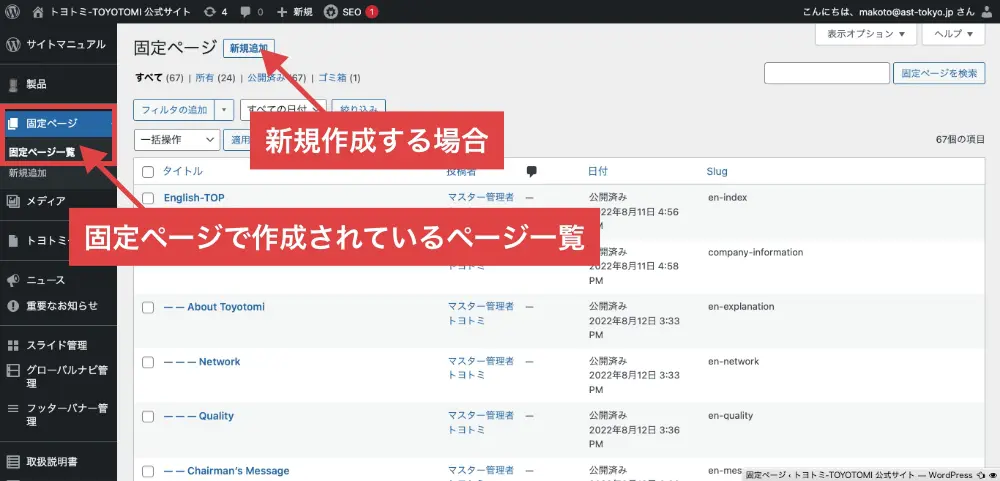The image size is (1000, 481).
Task: Click the 絞り込み button
Action: tap(358, 110)
